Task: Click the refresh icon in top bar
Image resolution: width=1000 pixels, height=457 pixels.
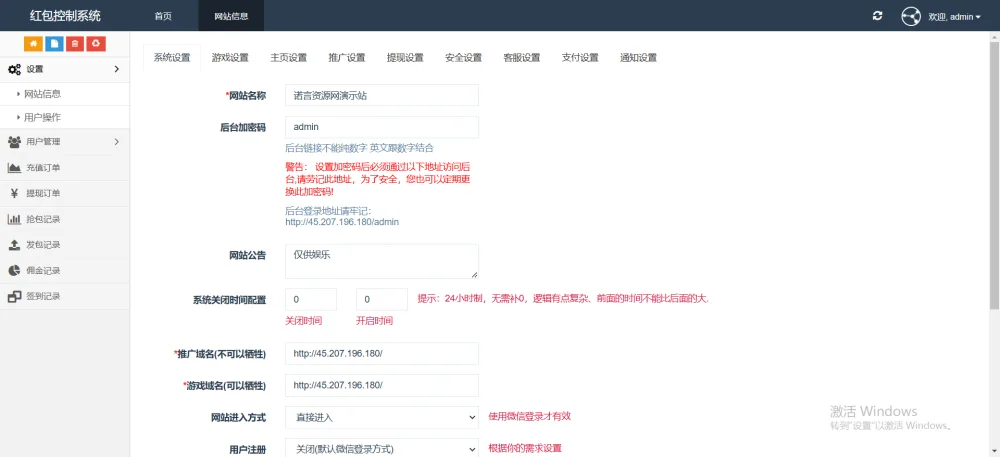Action: 878,16
